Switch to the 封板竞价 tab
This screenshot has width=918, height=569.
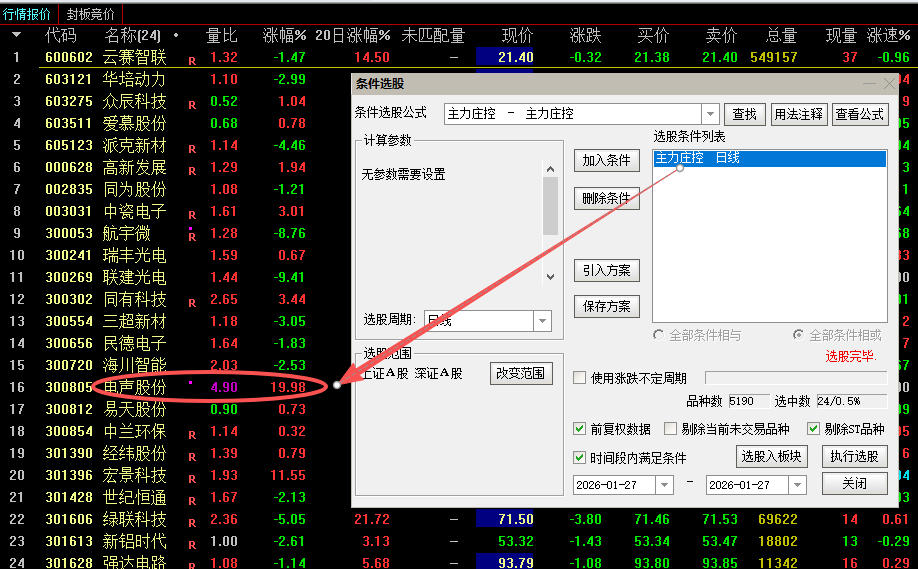[91, 13]
